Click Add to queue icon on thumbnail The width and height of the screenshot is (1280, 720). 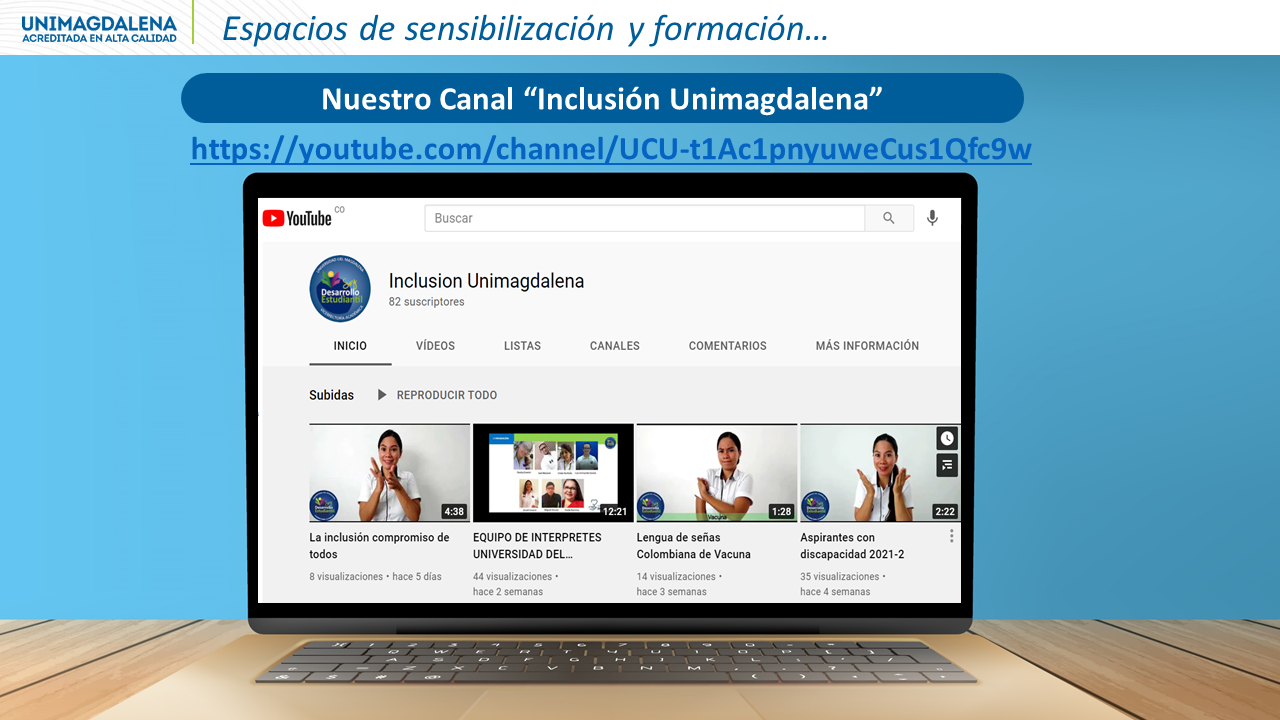[947, 465]
